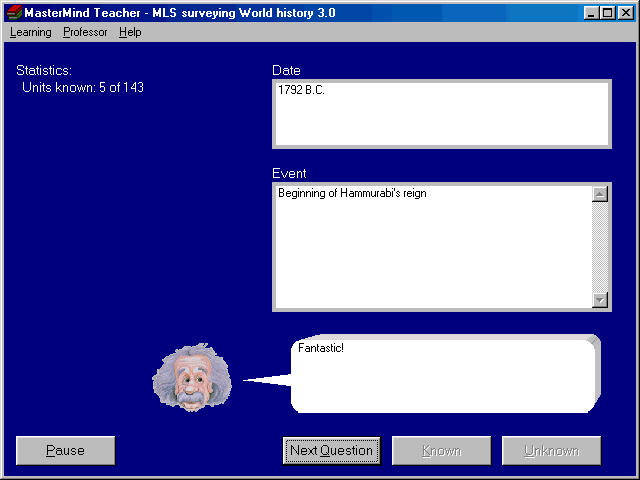Close the MasterMind Teacher window

click(625, 13)
